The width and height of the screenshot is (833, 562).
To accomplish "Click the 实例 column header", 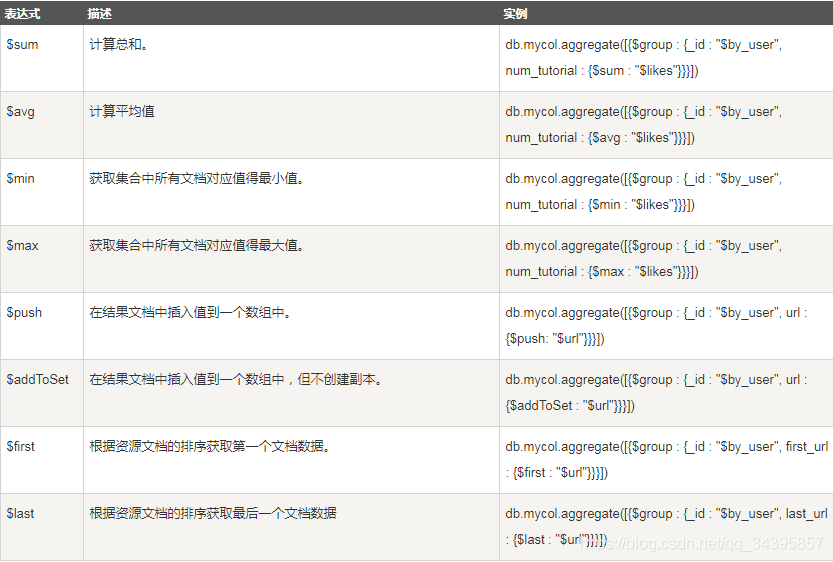I will point(515,13).
